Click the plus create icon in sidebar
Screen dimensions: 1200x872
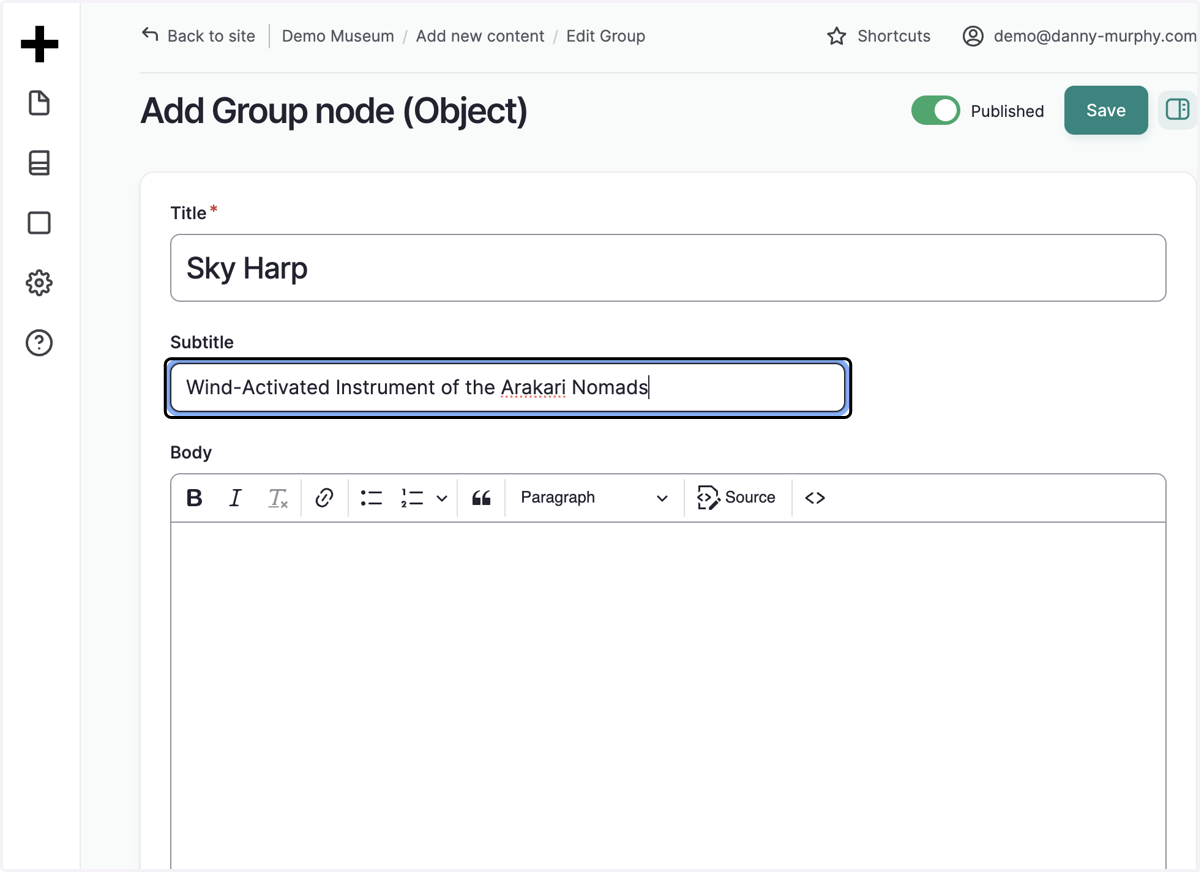pos(39,44)
